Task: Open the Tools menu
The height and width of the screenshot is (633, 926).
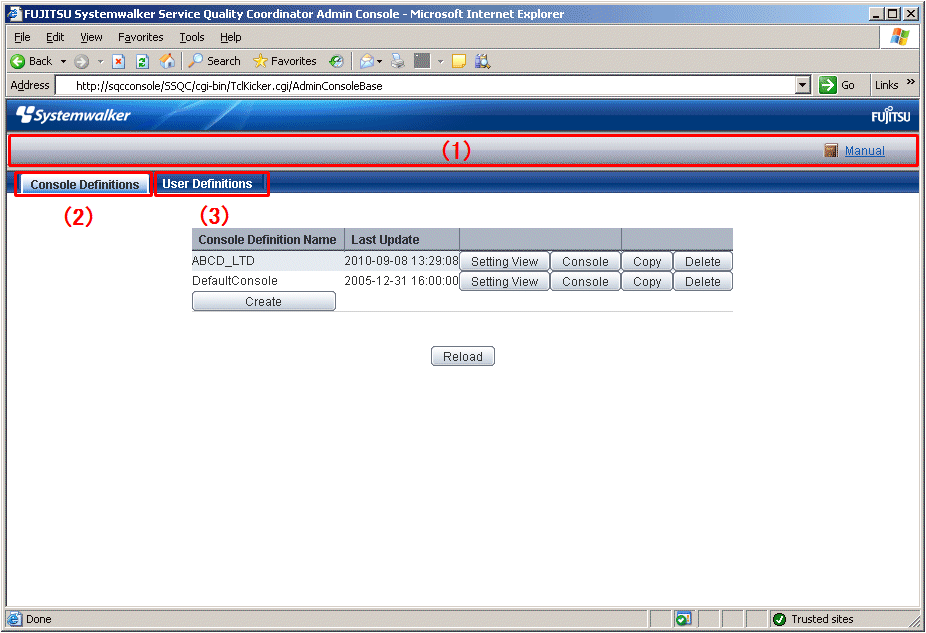Action: tap(192, 37)
